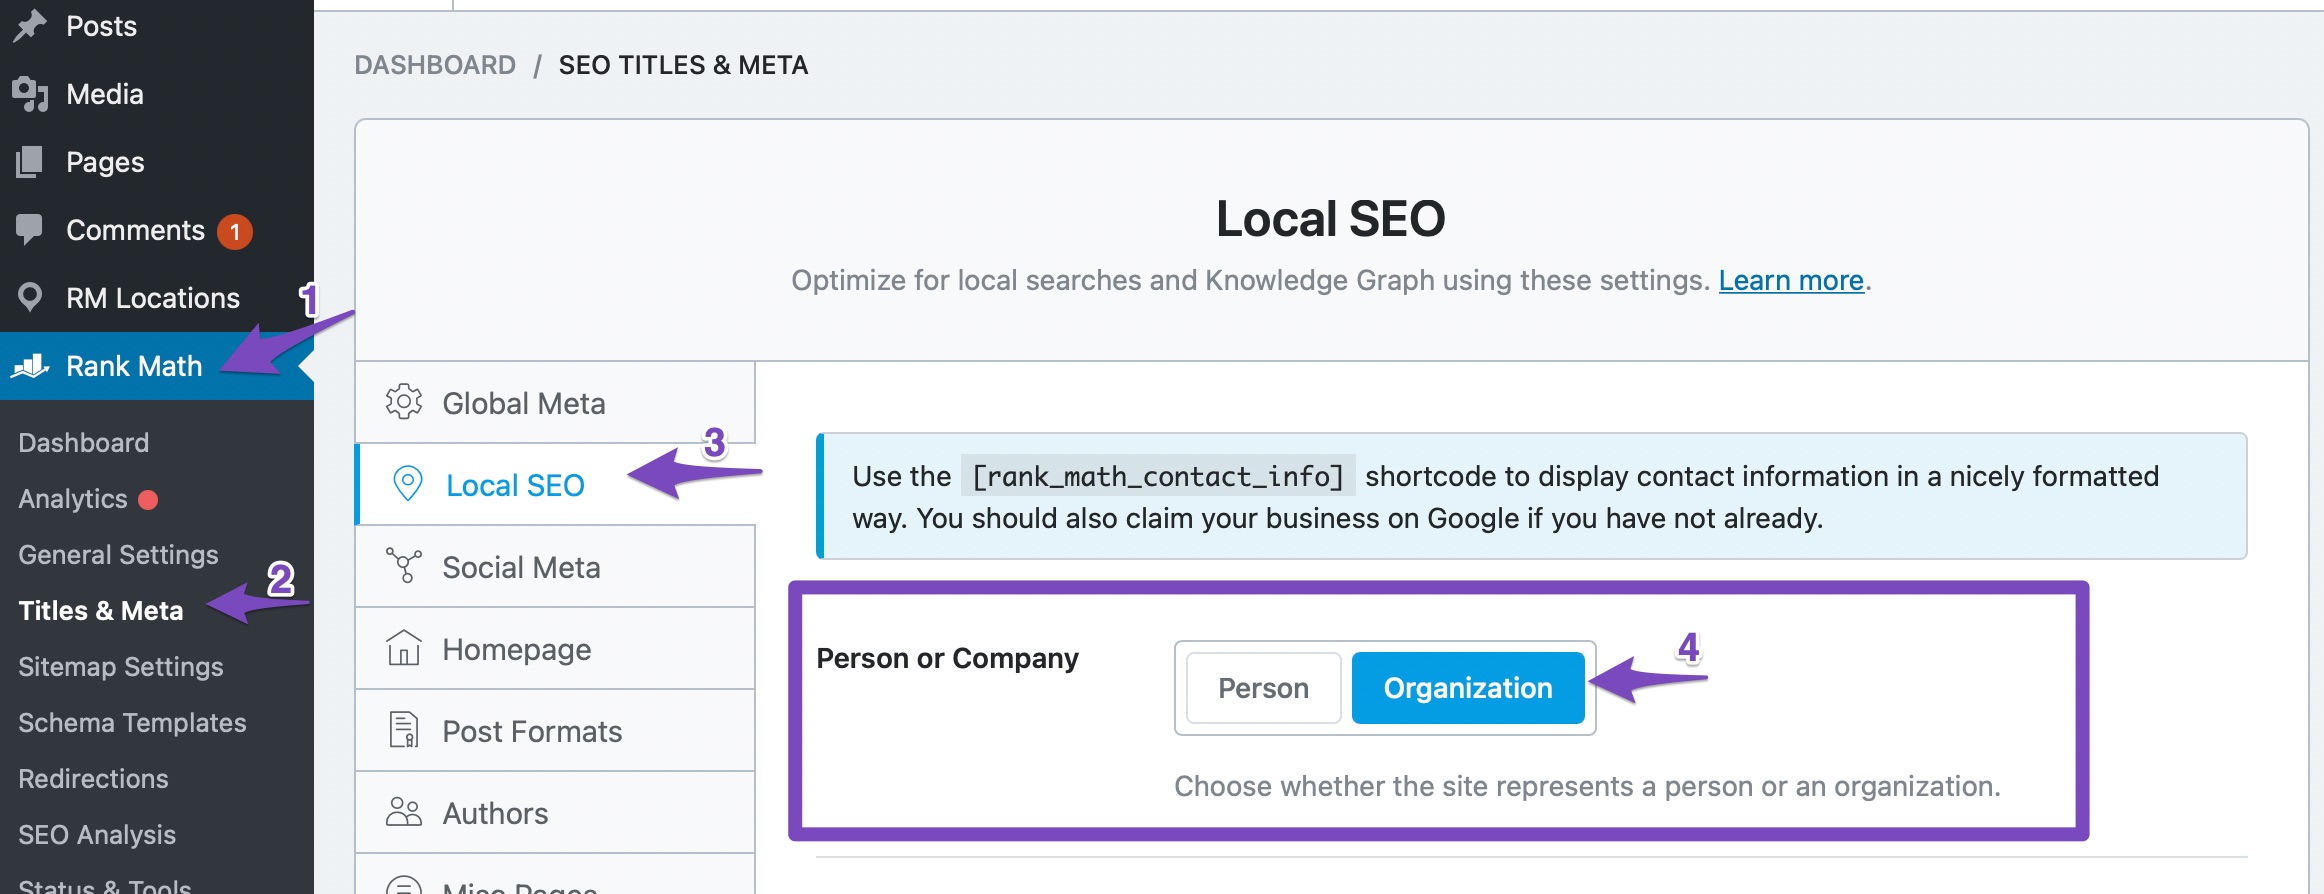Follow the Learn more link
Image resolution: width=2324 pixels, height=894 pixels.
coord(1790,280)
